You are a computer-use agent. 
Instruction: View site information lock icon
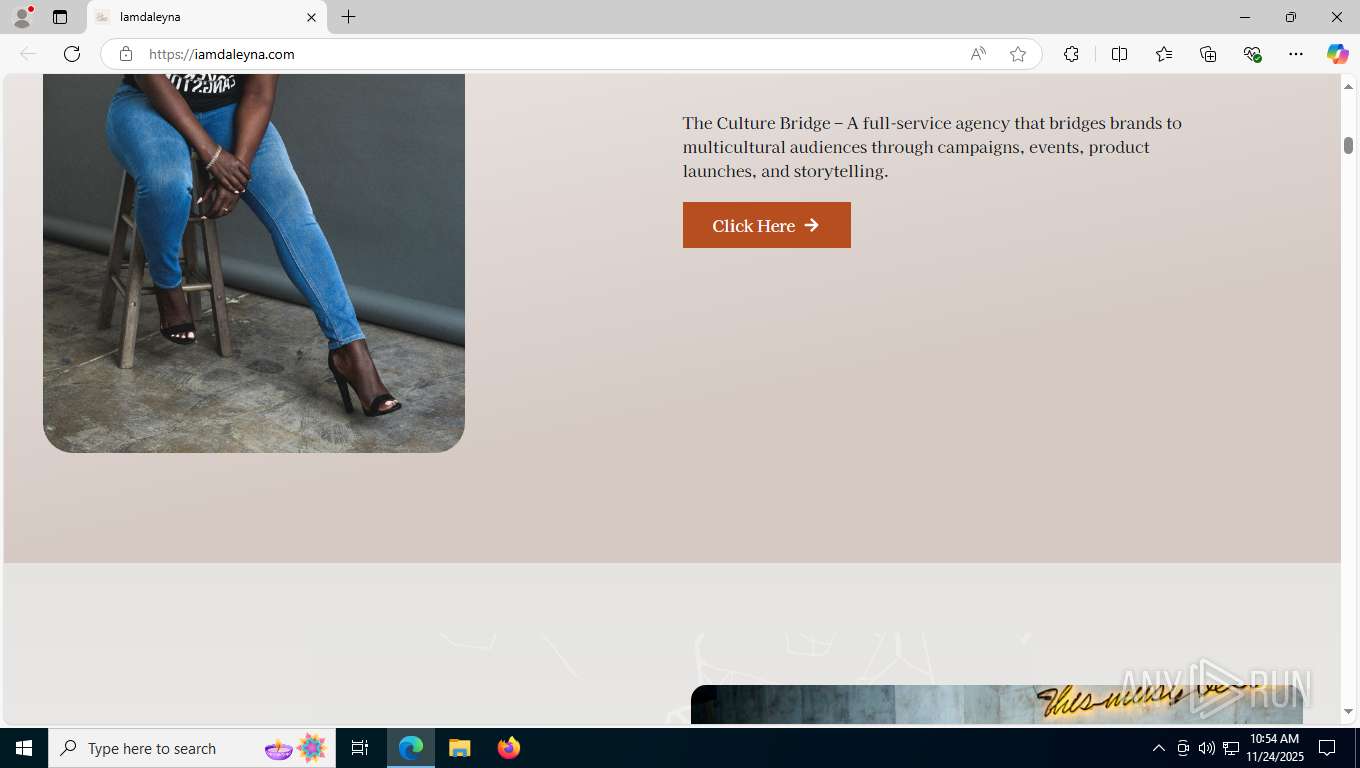(126, 54)
